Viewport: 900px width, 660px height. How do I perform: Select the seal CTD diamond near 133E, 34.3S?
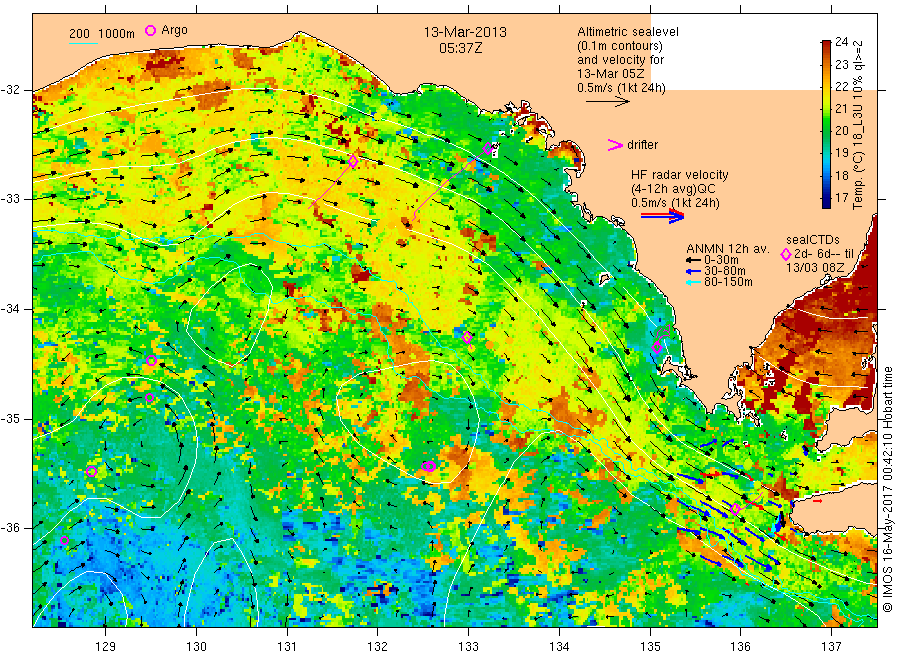tap(467, 337)
